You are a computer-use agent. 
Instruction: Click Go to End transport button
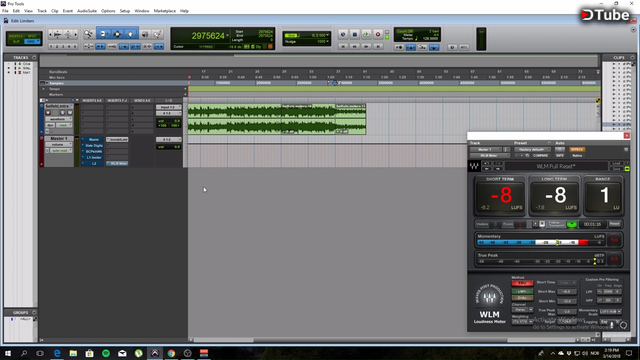click(x=378, y=47)
